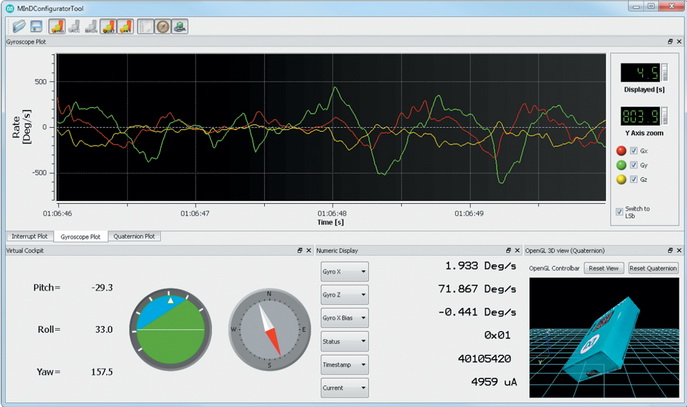Click the Y Axis zoom 803.9 readout
687x407 pixels.
[640, 116]
